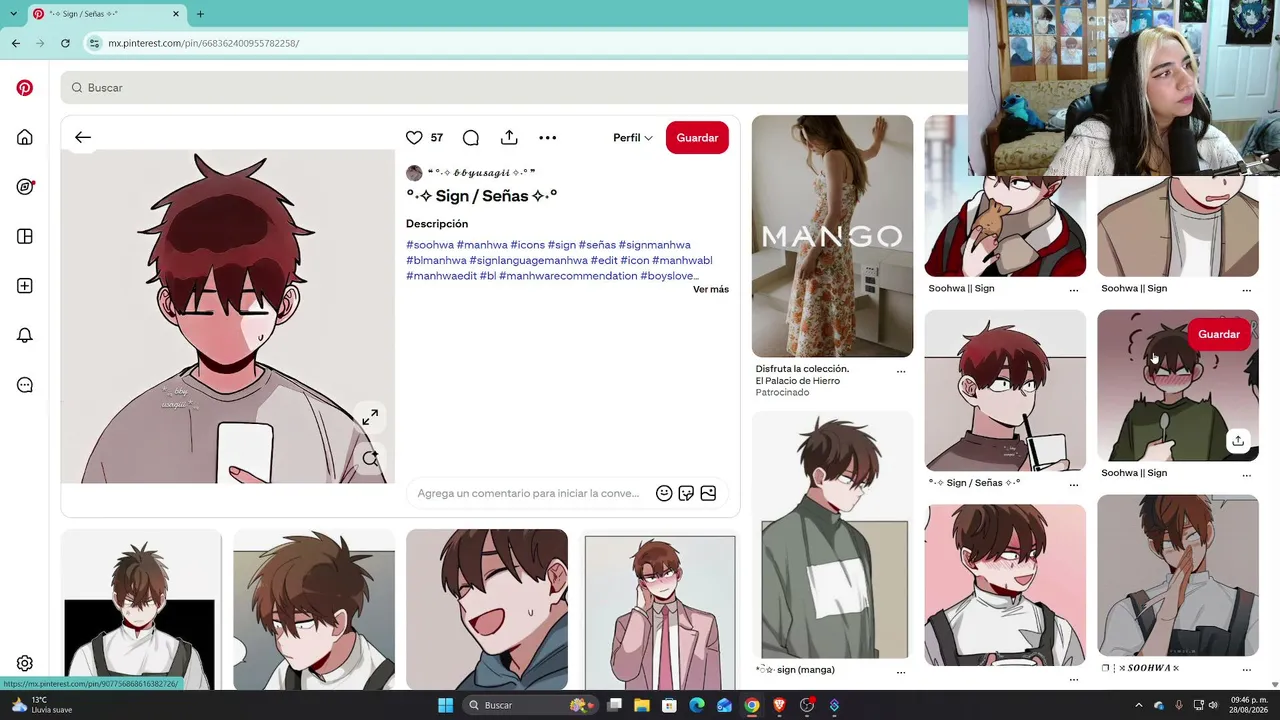
Task: Save the pin with the main Guardar button
Action: click(x=697, y=138)
